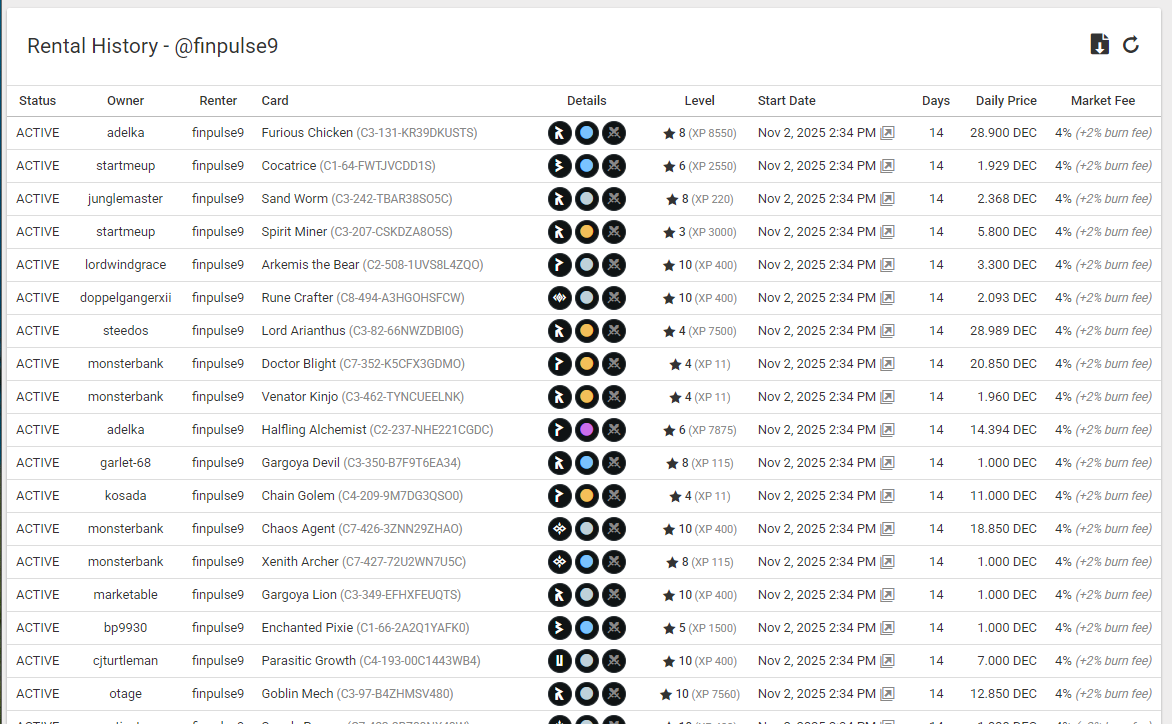
Task: Click crossed-swords icon in Sand Worm row
Action: pyautogui.click(x=614, y=199)
